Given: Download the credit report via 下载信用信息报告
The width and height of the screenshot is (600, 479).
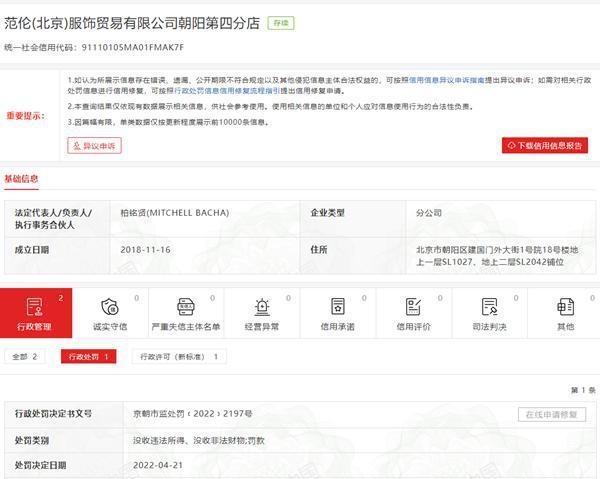Looking at the screenshot, I should pos(545,145).
